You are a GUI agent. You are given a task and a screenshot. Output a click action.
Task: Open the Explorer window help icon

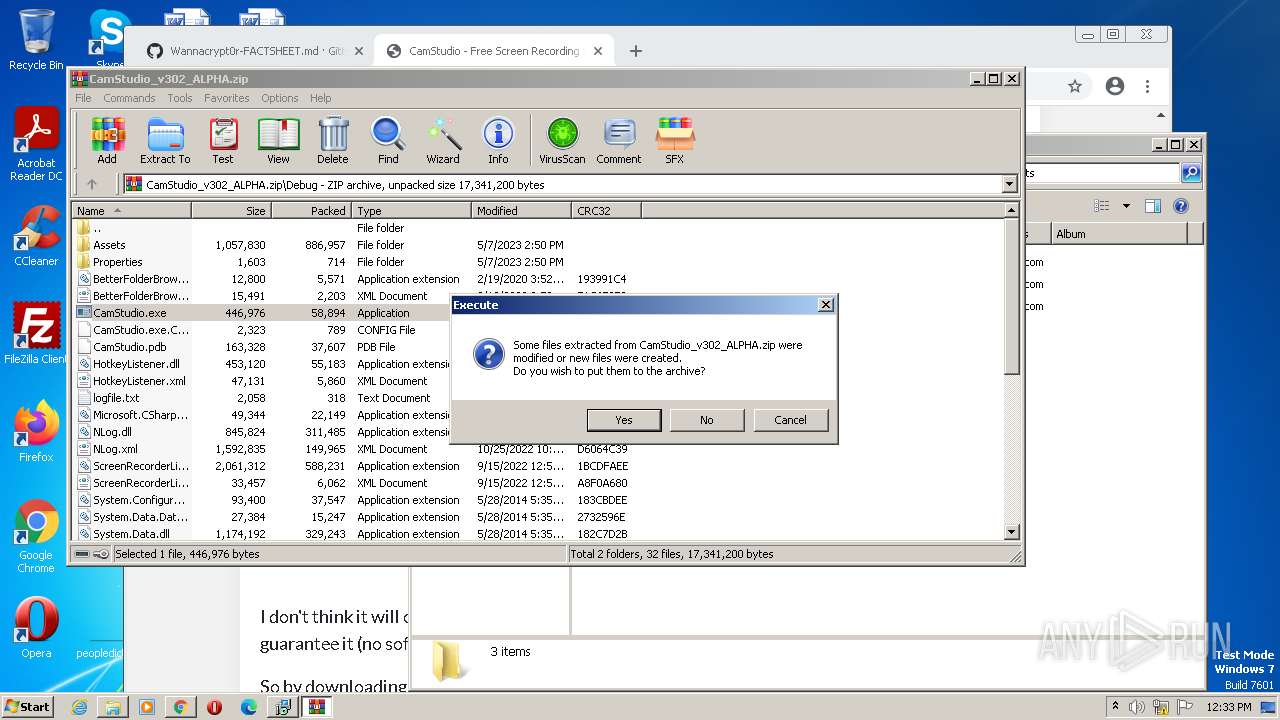[x=1181, y=206]
